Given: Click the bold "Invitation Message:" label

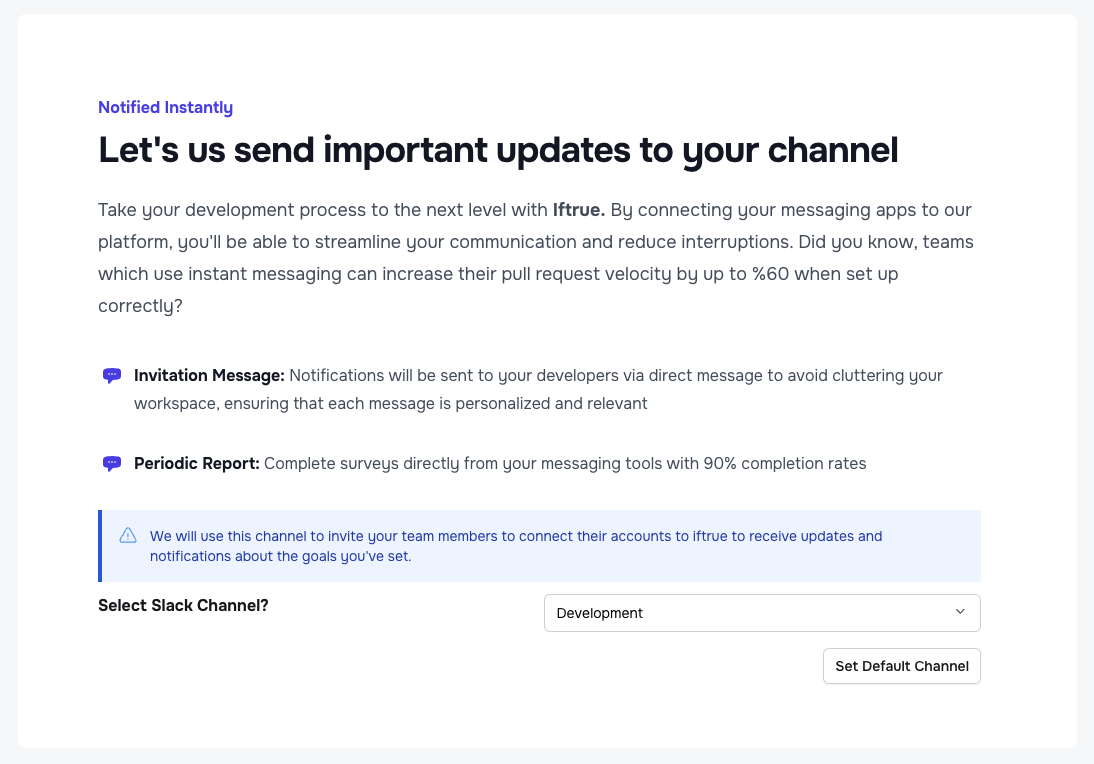Looking at the screenshot, I should coord(209,376).
